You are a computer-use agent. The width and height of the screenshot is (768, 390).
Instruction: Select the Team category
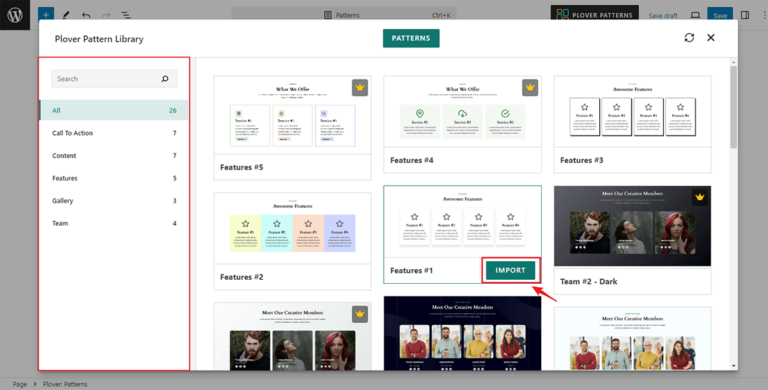(114, 223)
